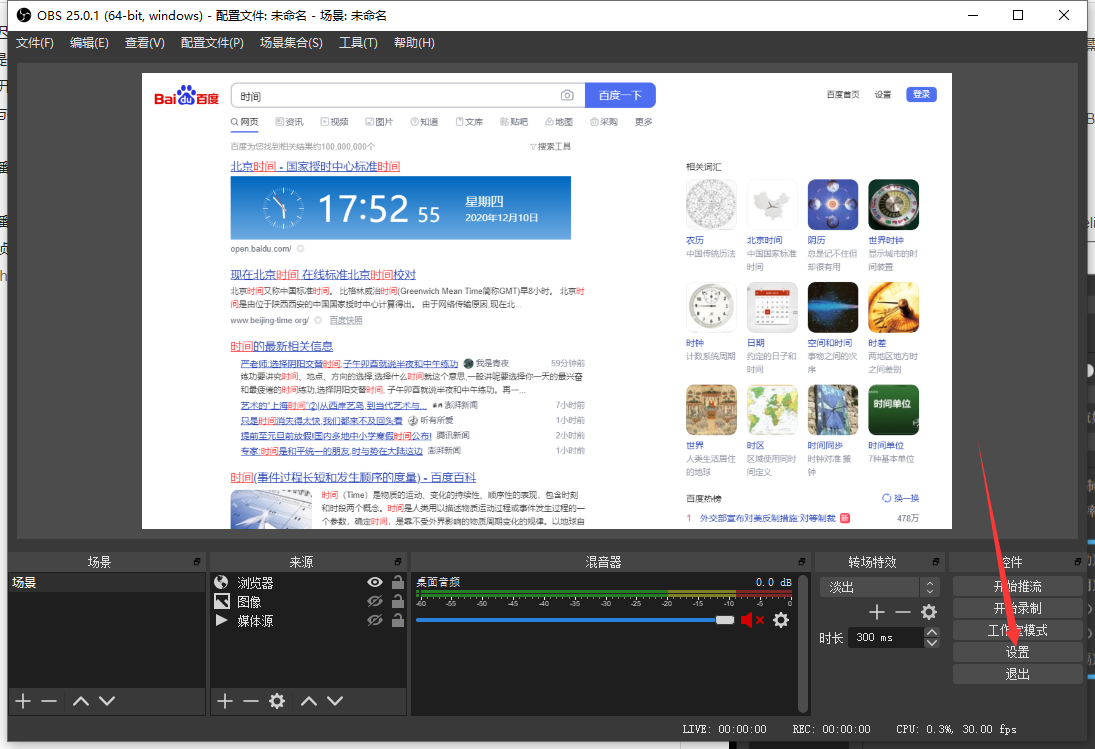This screenshot has width=1095, height=749.
Task: Move scene down with arrow icon
Action: tap(107, 701)
